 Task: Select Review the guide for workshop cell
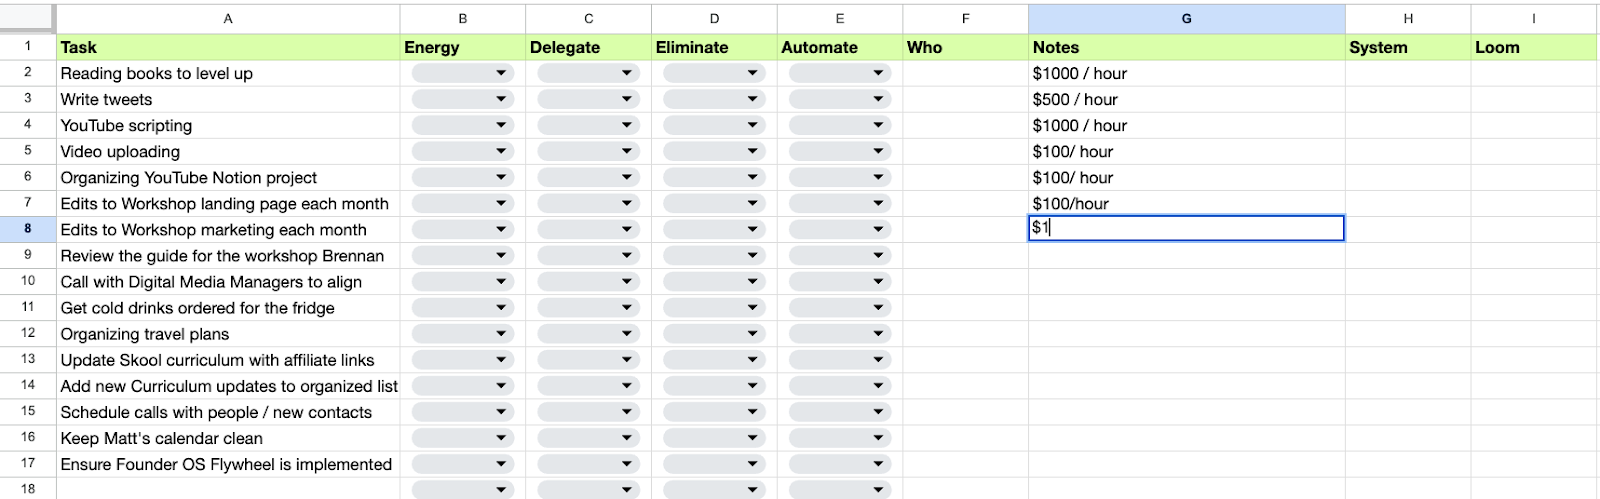[228, 255]
